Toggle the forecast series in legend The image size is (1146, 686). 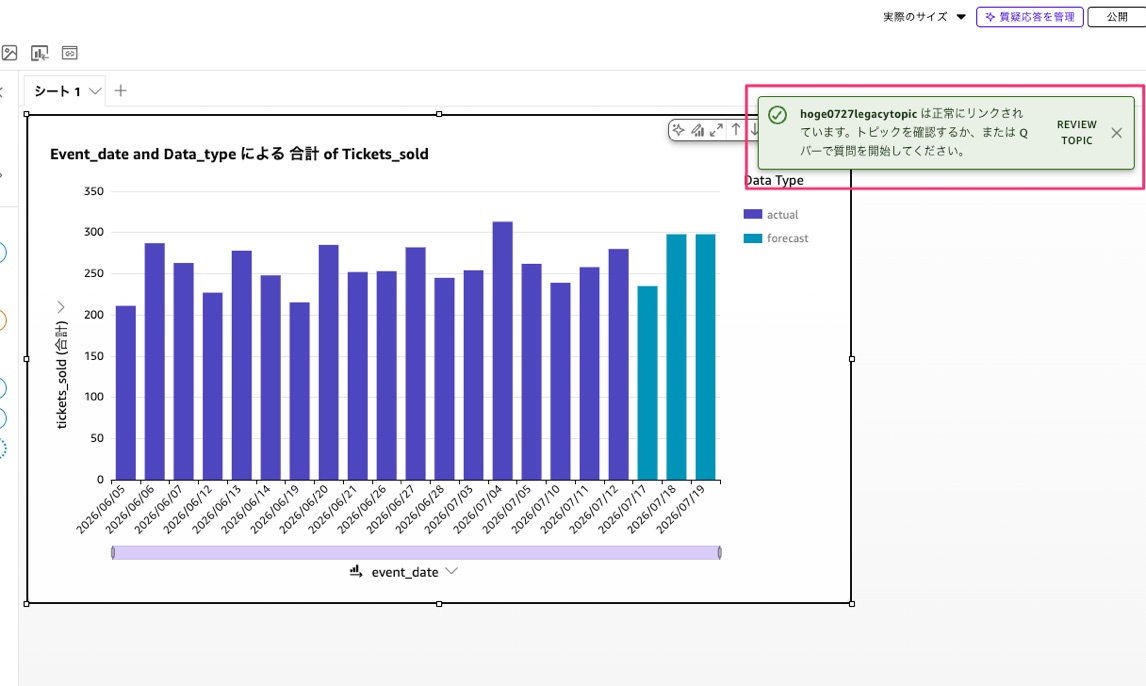pos(776,238)
